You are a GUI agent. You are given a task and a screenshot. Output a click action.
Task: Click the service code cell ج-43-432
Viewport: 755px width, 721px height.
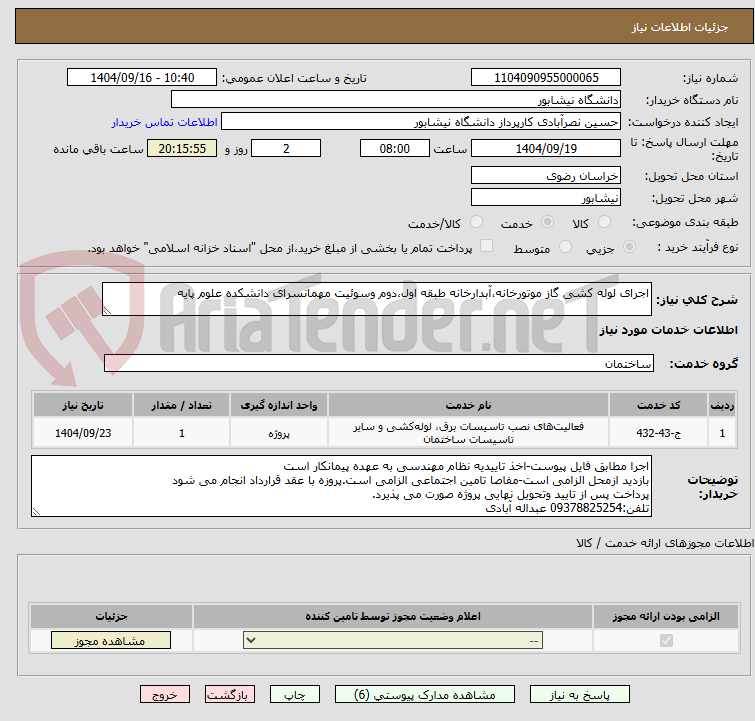658,433
